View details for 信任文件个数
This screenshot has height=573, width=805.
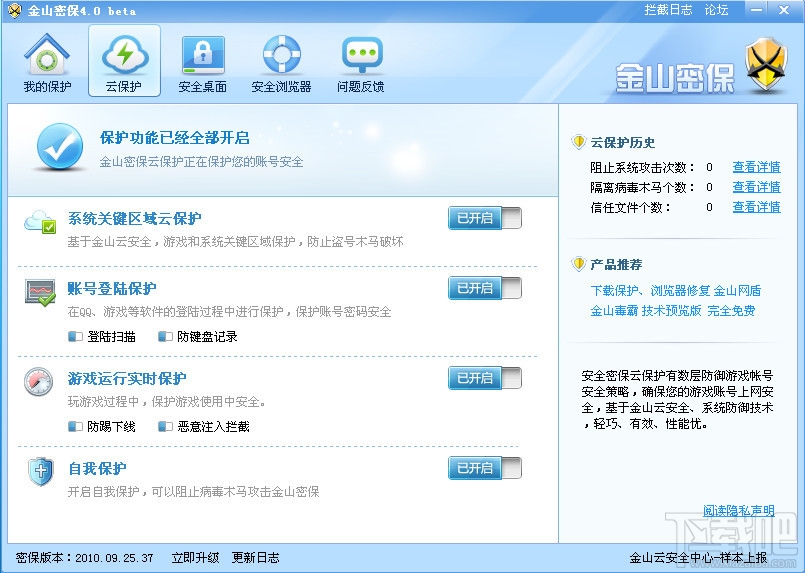point(756,207)
